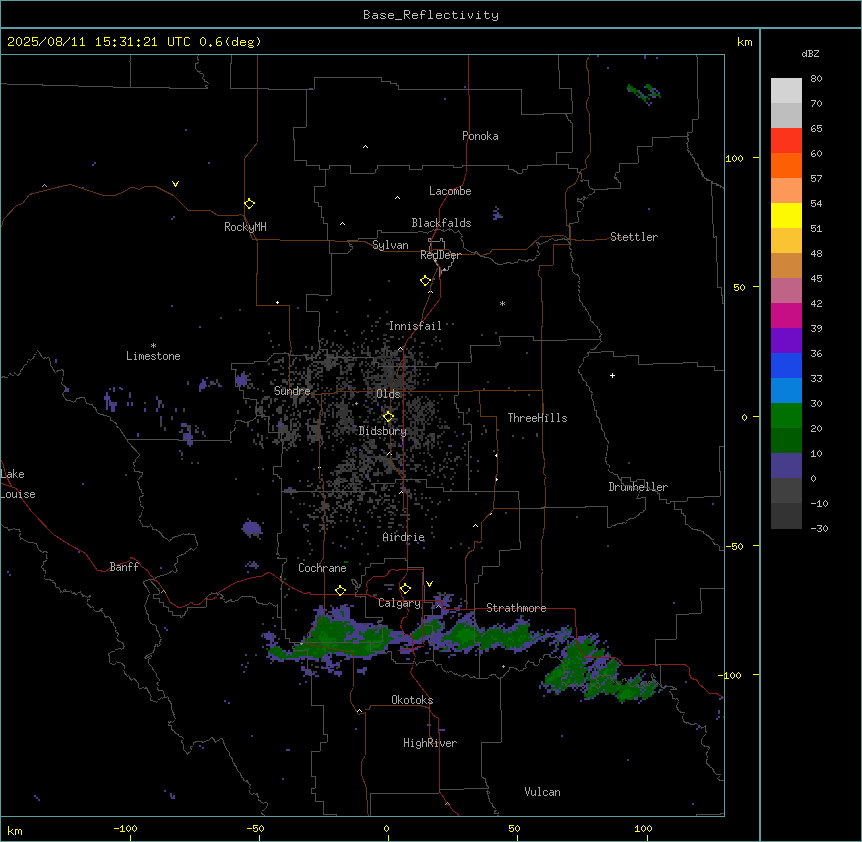Pick the orange 57-60 dBZ legend swatch
This screenshot has width=862, height=842.
point(786,165)
